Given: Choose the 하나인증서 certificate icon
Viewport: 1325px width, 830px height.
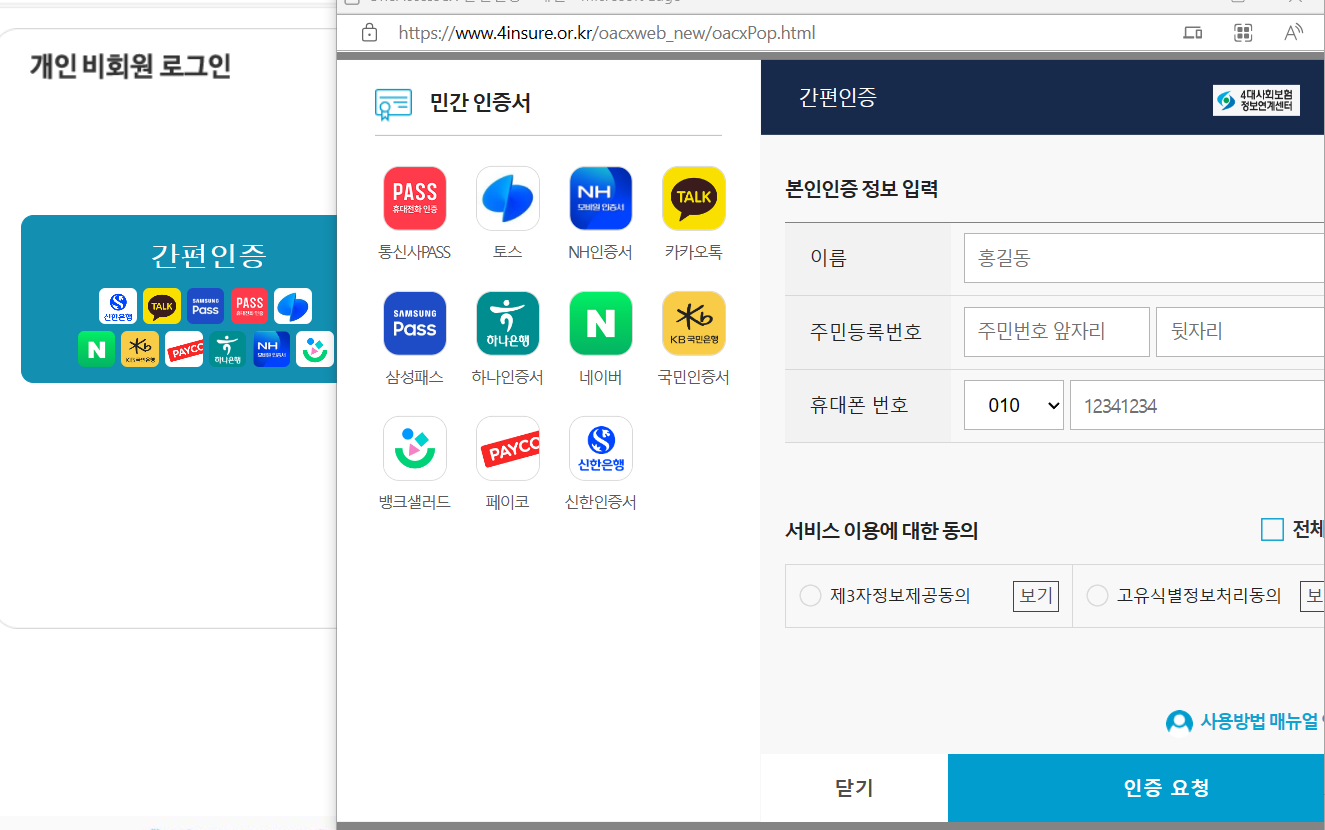Looking at the screenshot, I should click(x=508, y=323).
